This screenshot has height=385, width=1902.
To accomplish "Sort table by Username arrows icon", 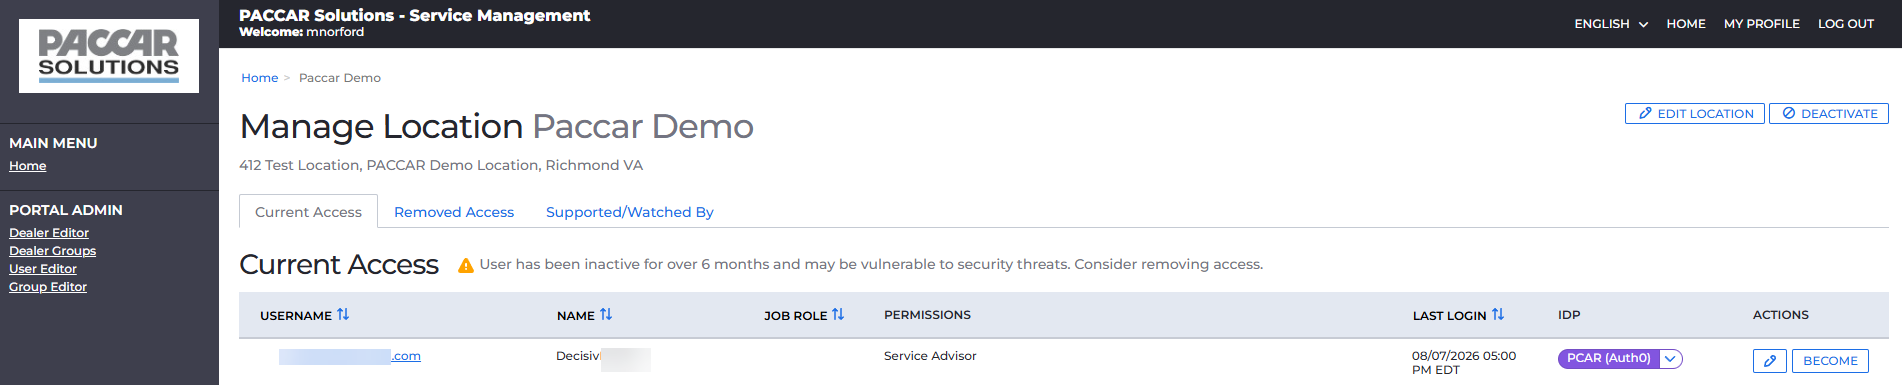I will coord(343,314).
